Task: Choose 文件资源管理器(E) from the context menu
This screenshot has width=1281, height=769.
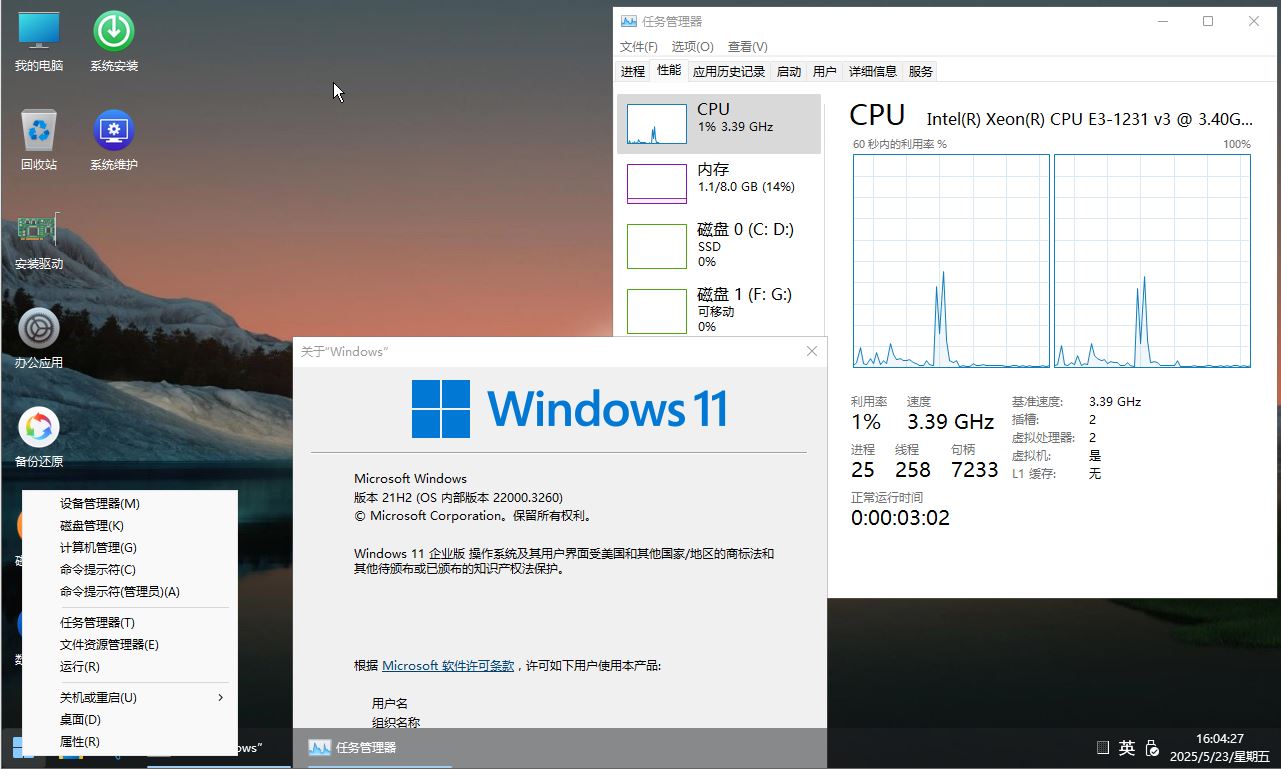Action: coord(130,644)
